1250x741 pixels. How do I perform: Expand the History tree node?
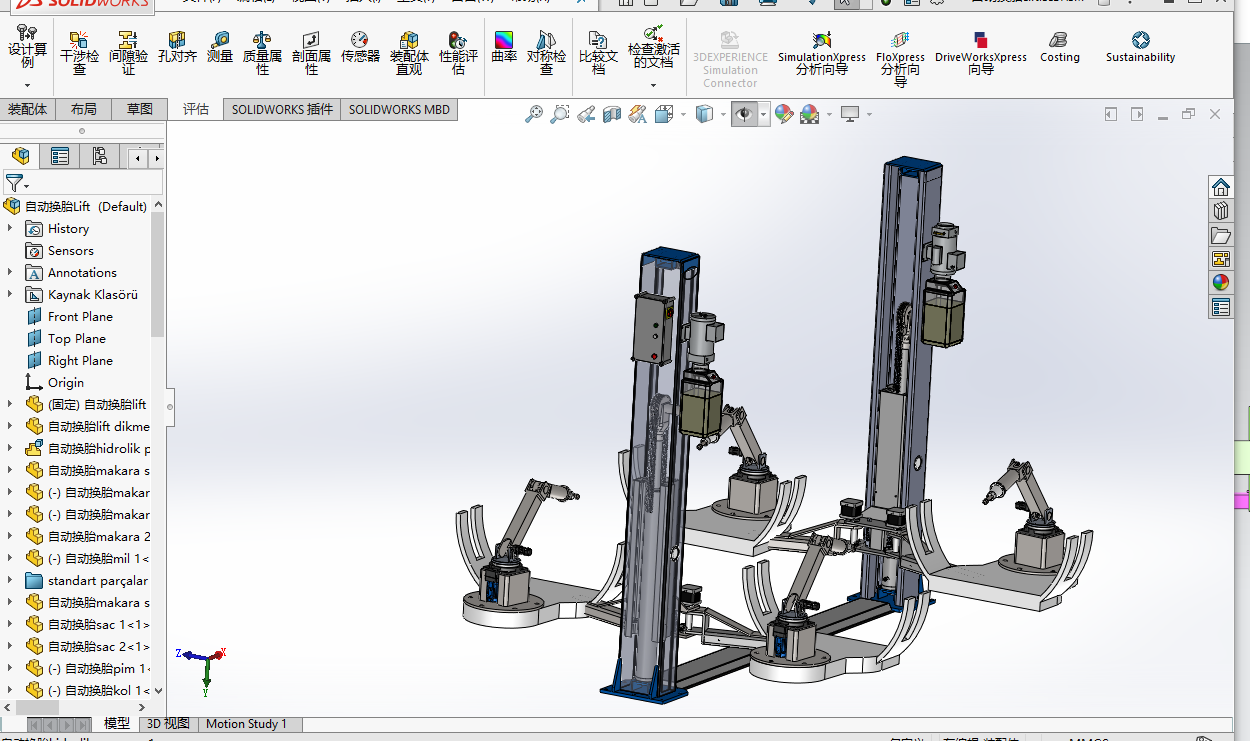10,228
